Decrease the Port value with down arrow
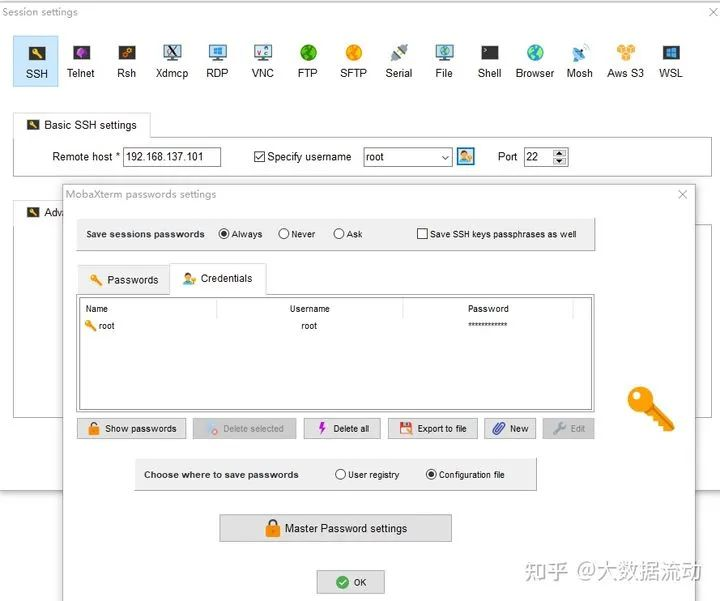The image size is (720, 601). 559,161
